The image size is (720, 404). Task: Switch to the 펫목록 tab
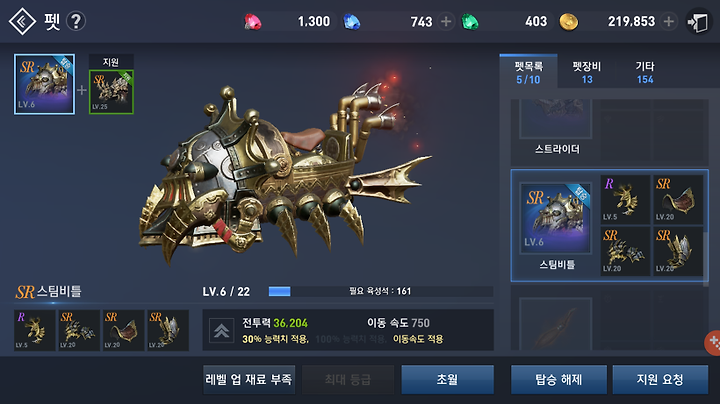(x=529, y=73)
